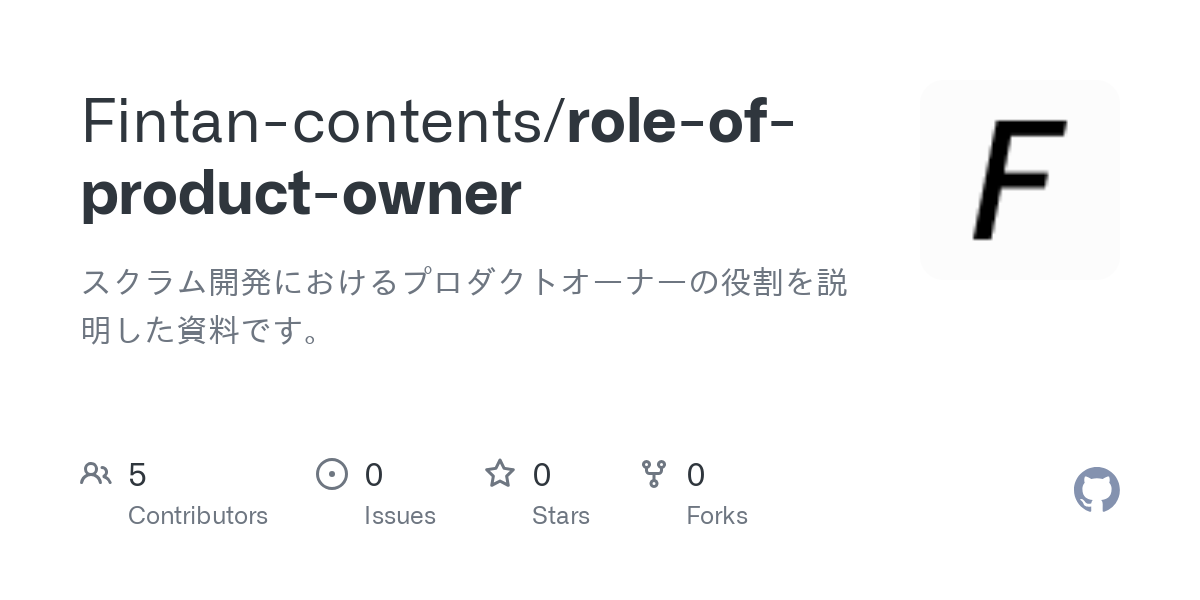1200x600 pixels.
Task: Click the Issues label
Action: click(400, 516)
